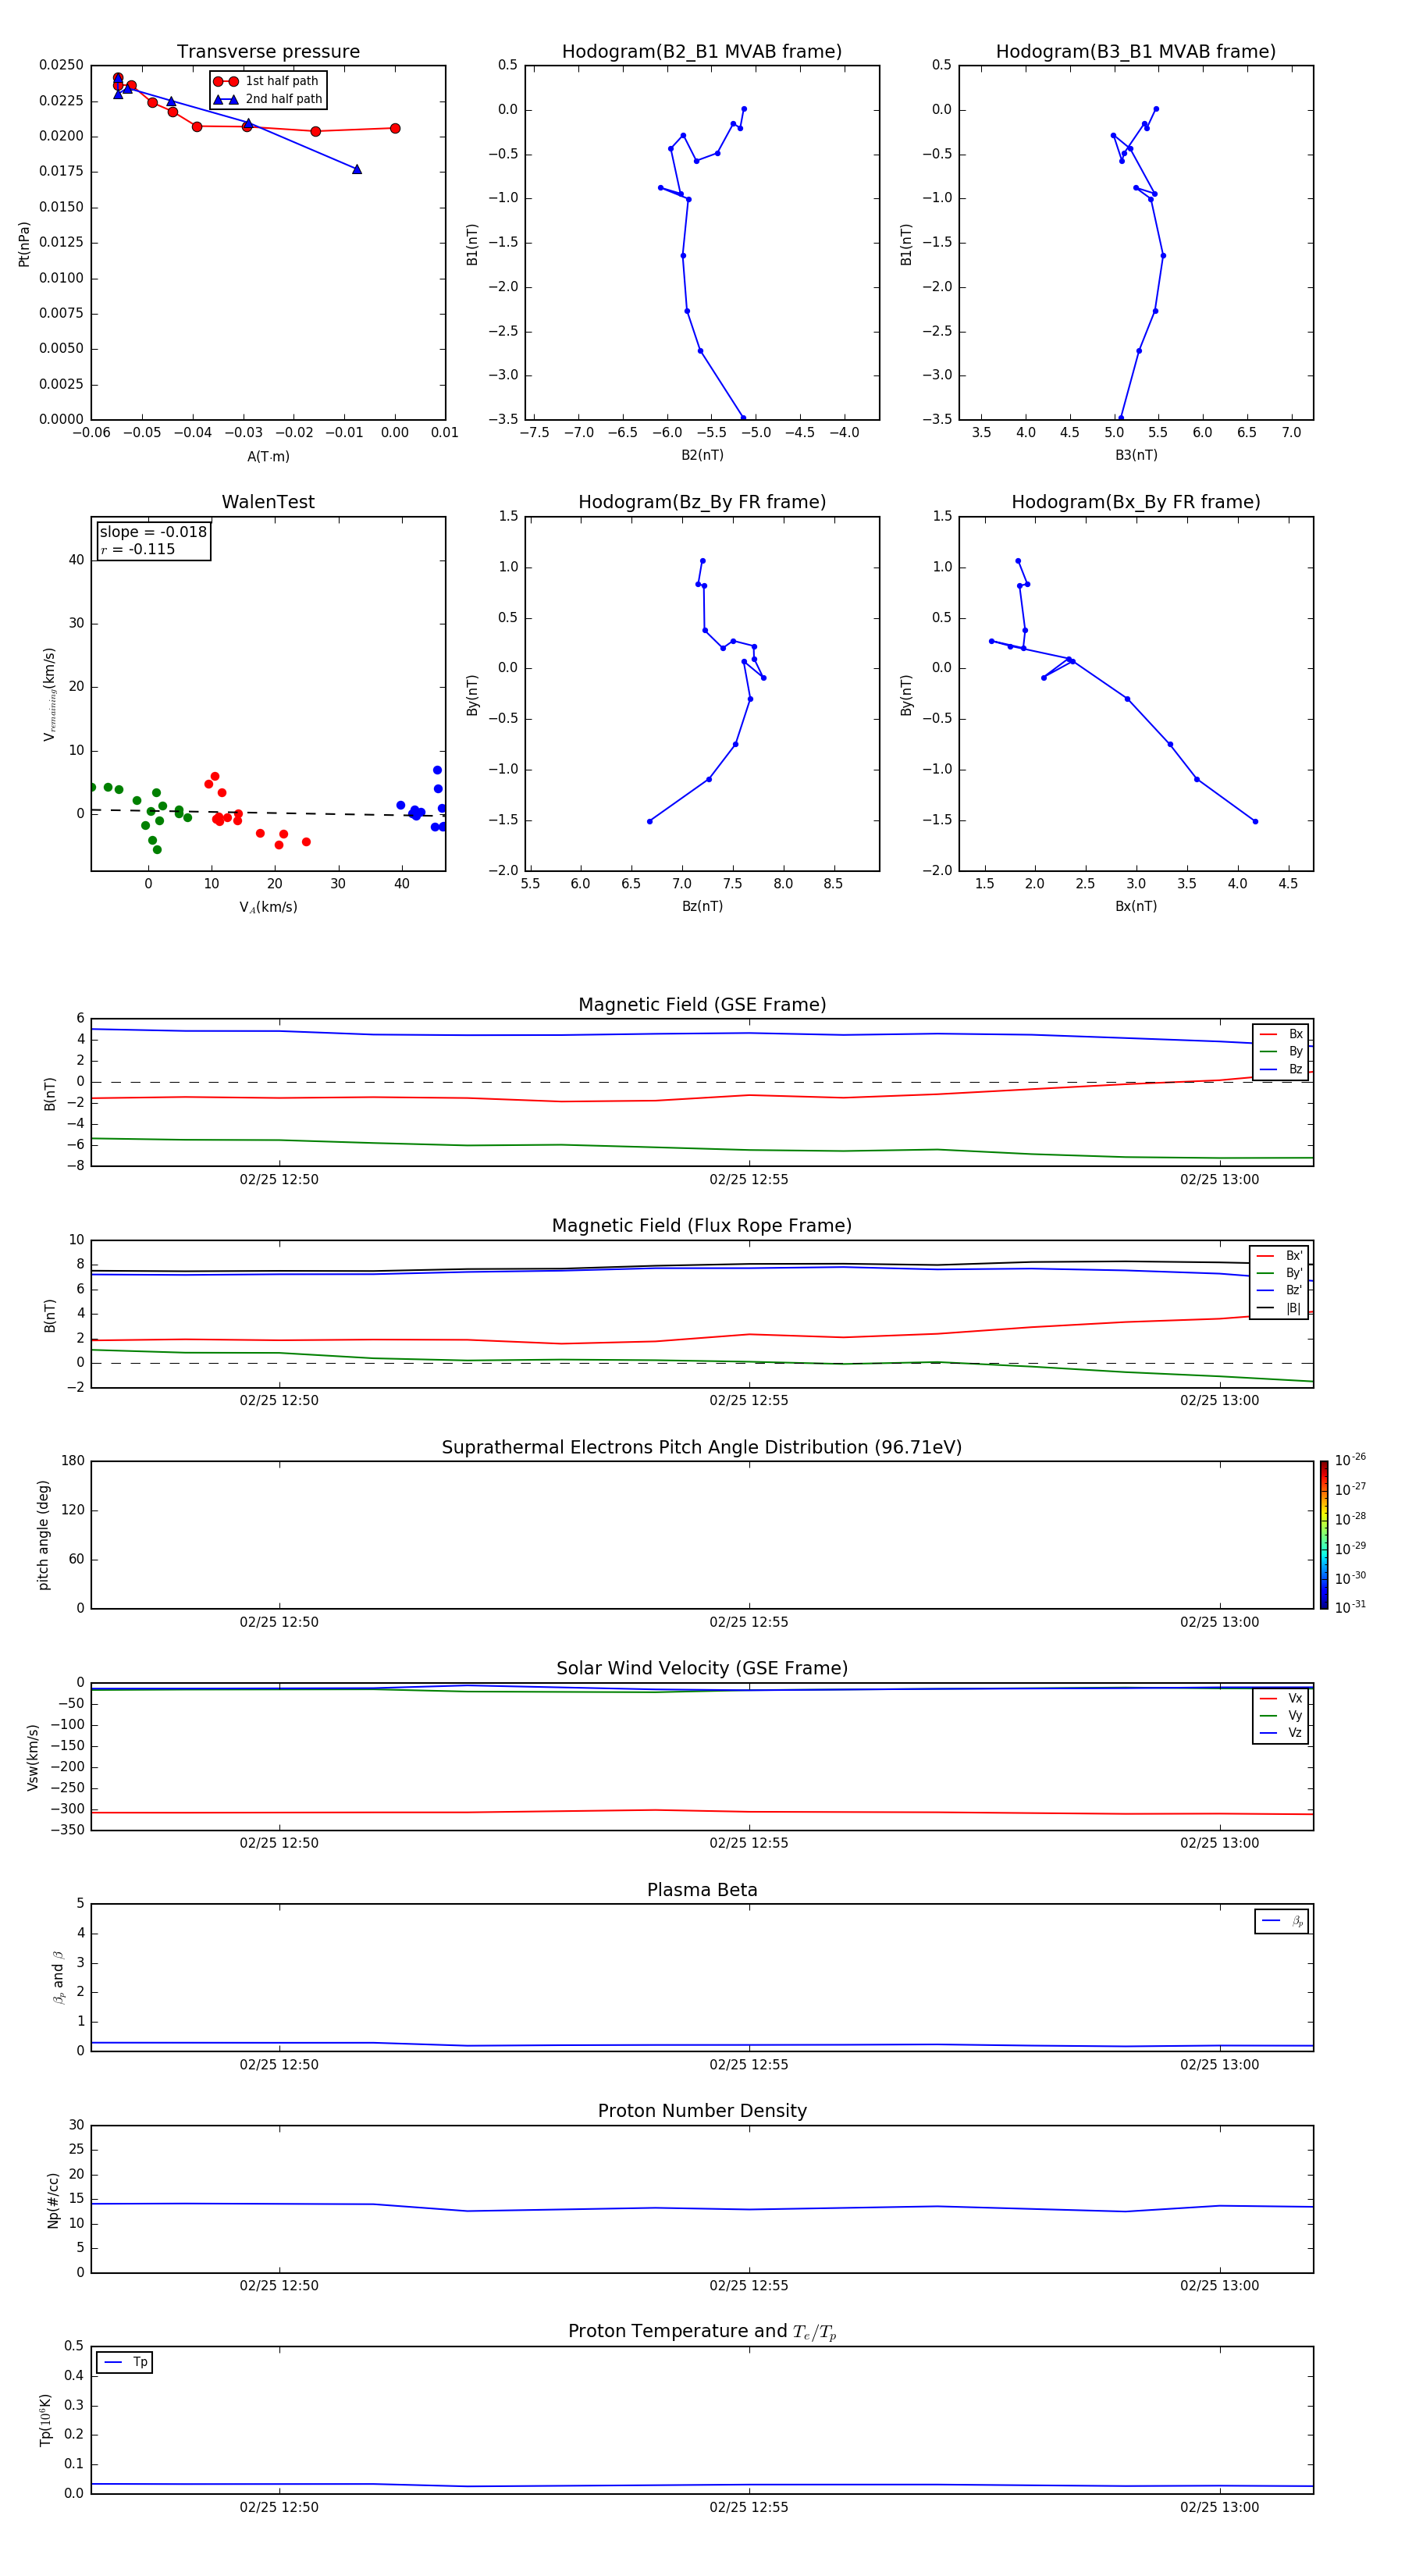The height and width of the screenshot is (2576, 1405).
Task: Click the "Transverse pressure" plot title
Action: click(x=268, y=52)
